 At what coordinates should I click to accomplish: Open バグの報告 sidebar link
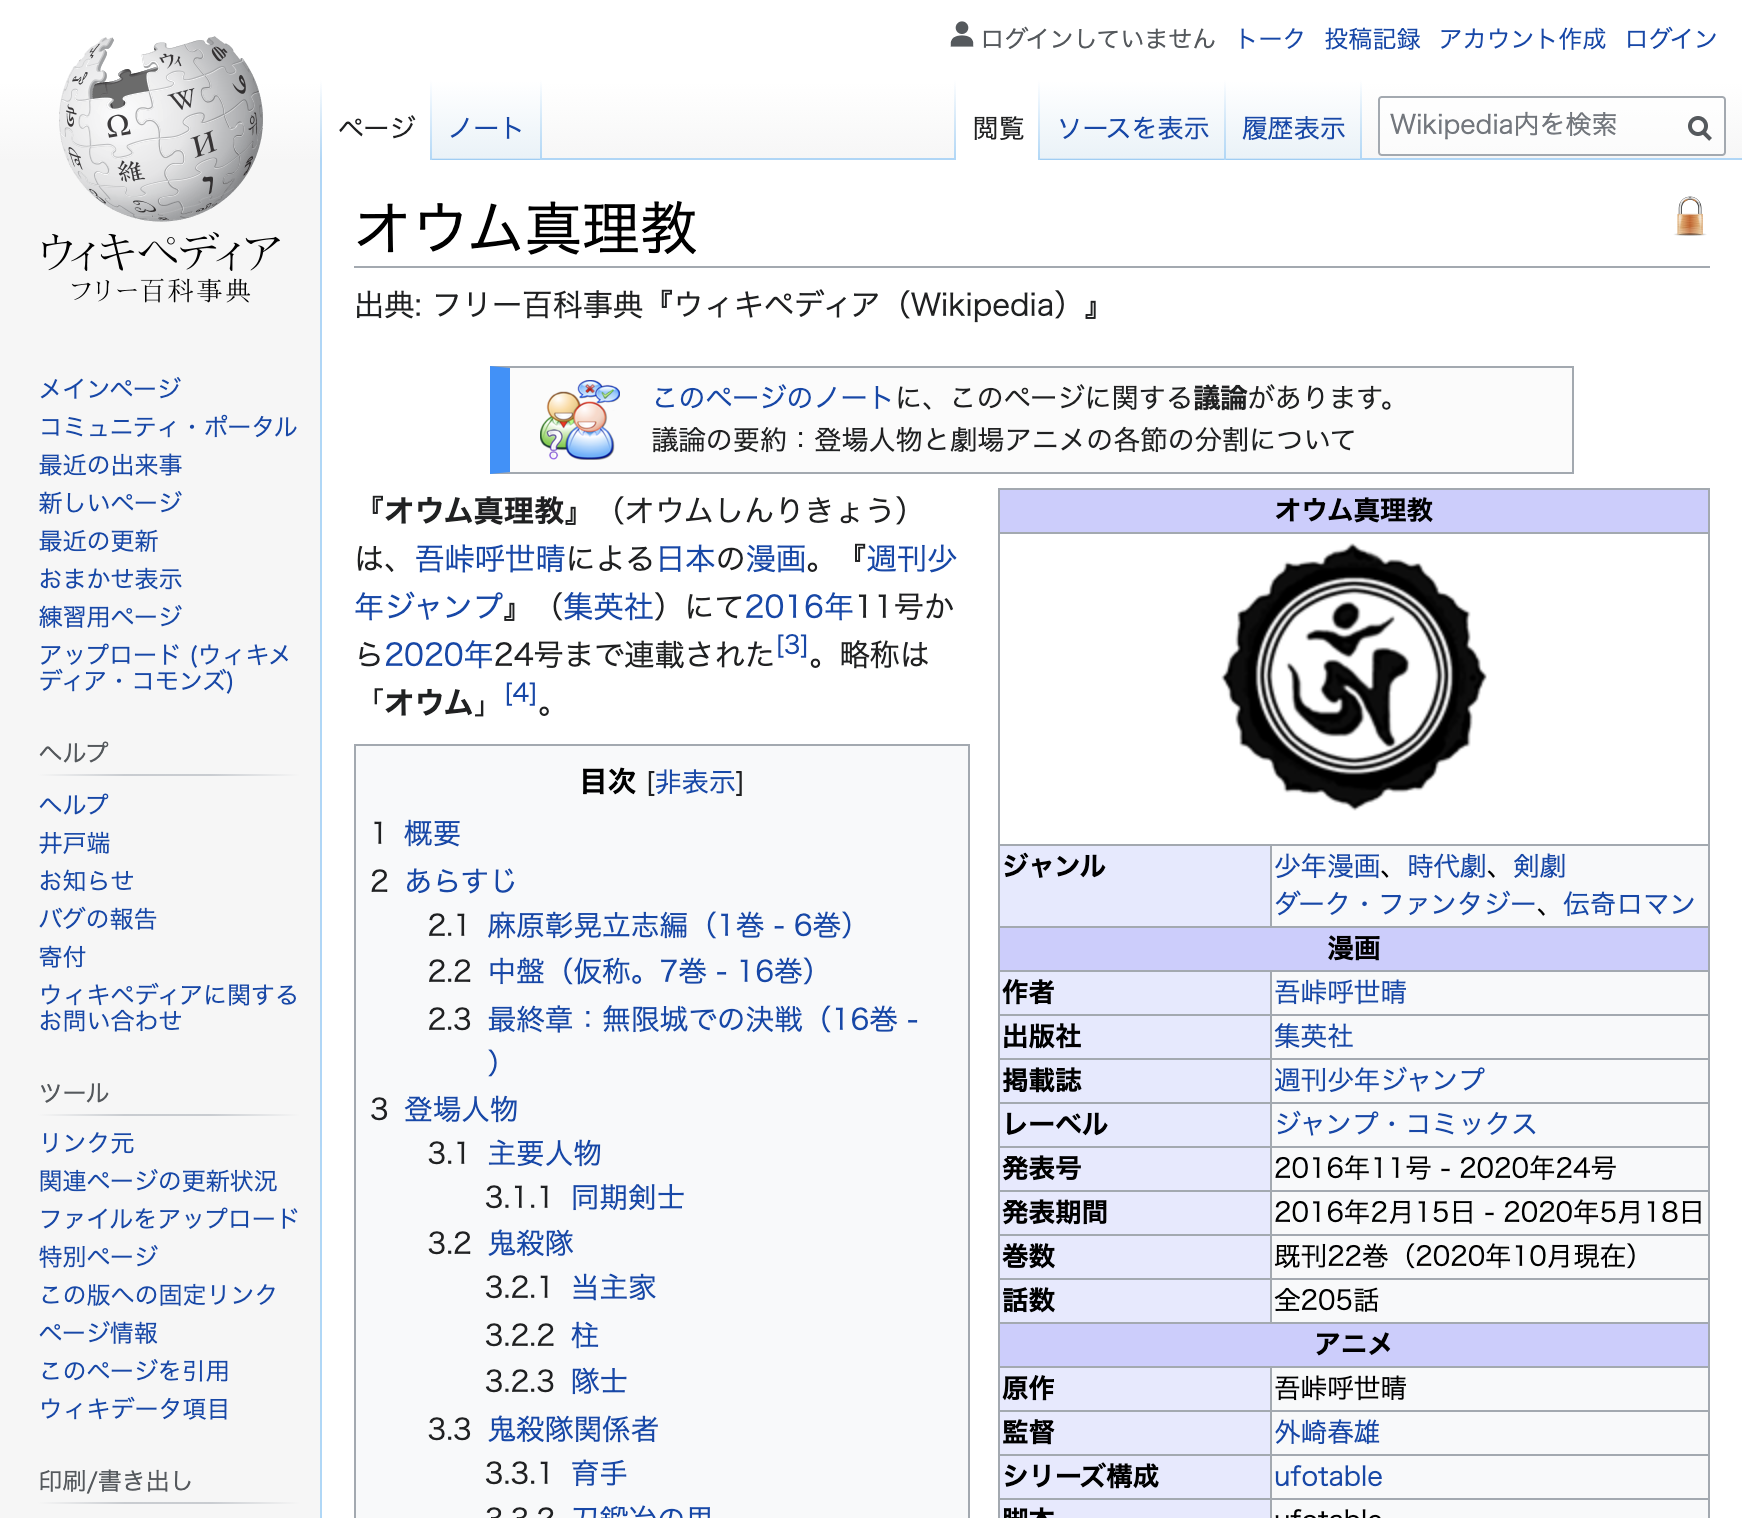[x=98, y=919]
